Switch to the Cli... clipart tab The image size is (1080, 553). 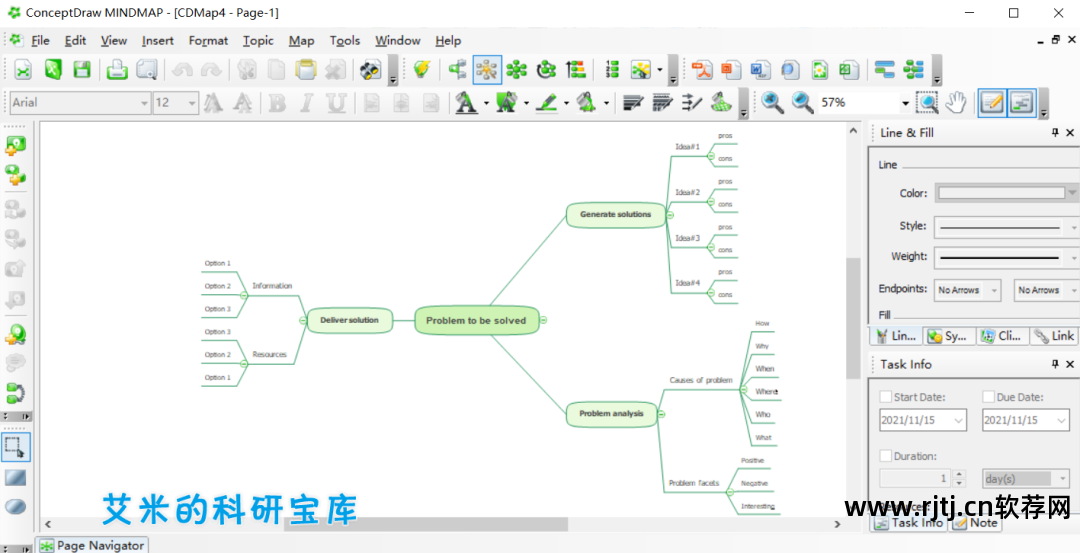point(1002,336)
